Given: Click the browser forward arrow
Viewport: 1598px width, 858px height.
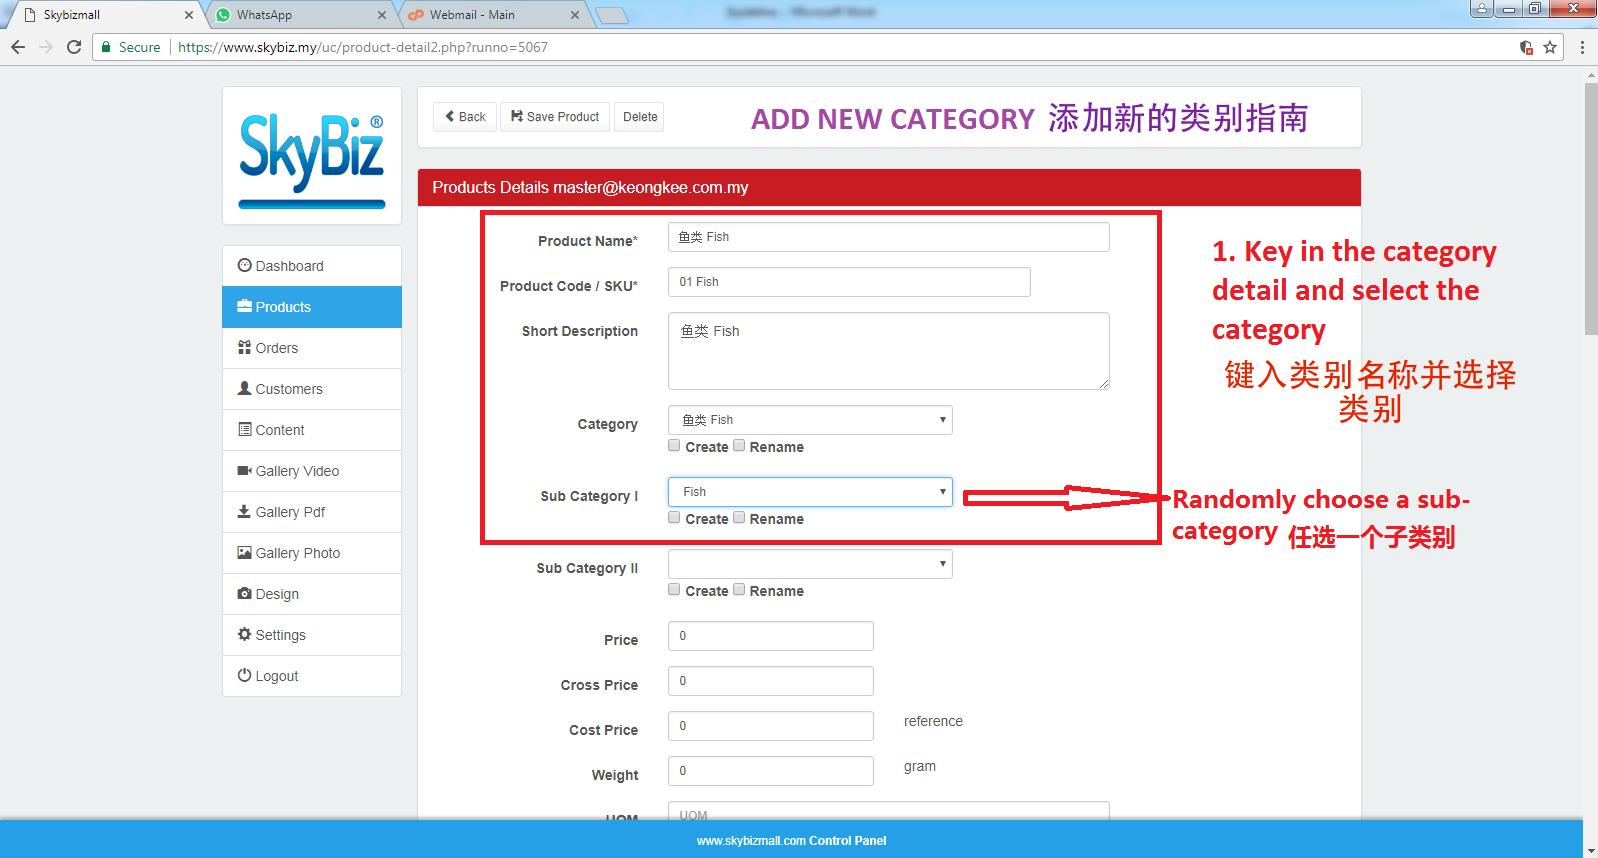Looking at the screenshot, I should pos(46,47).
